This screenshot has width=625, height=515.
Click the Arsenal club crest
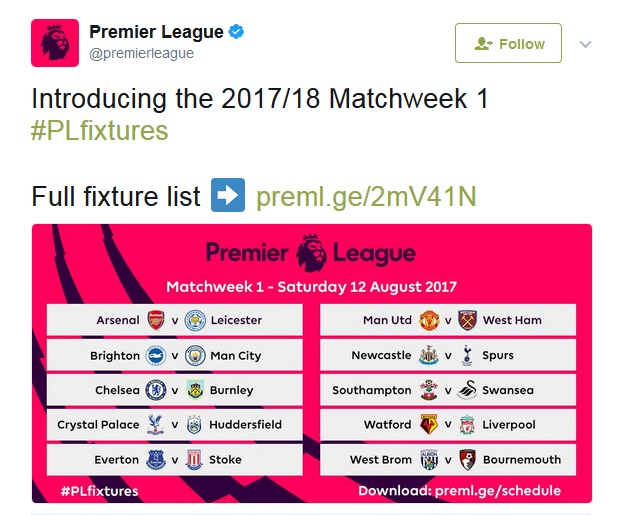click(x=156, y=320)
